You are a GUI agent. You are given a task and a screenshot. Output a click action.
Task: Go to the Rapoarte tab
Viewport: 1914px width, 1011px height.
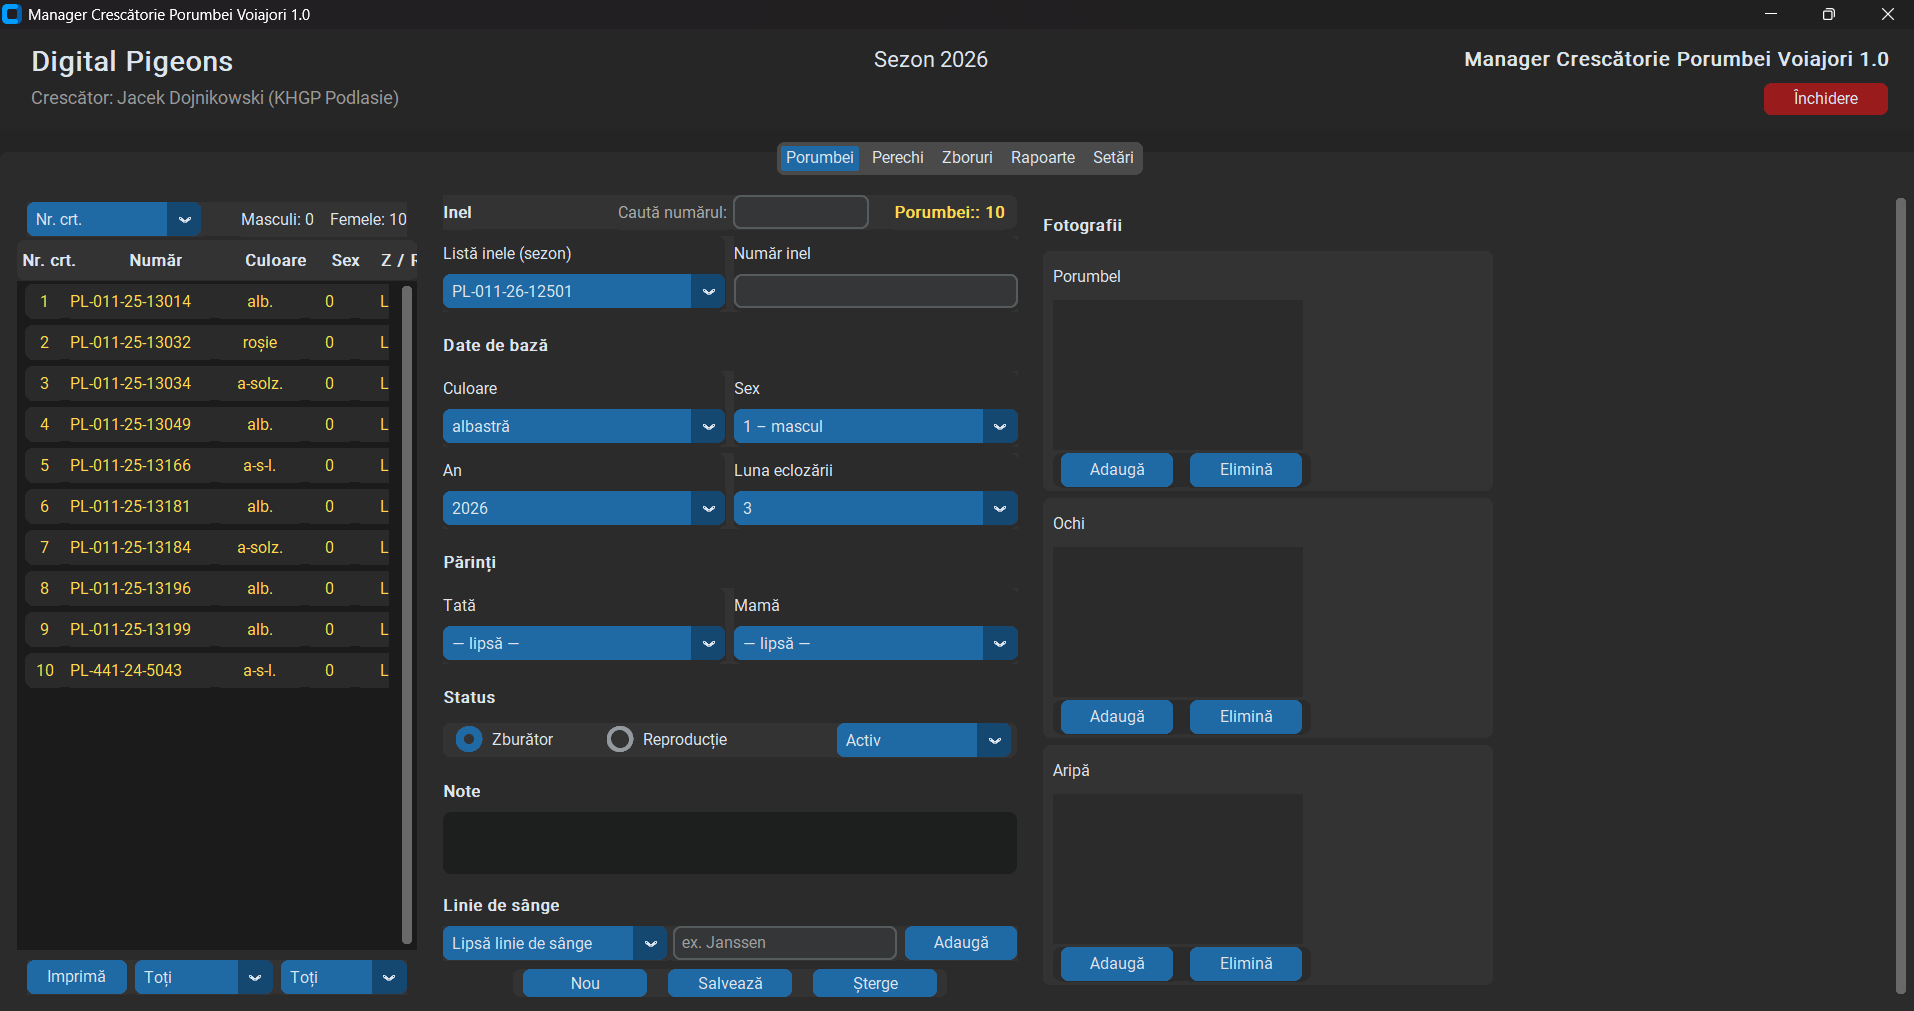1043,157
